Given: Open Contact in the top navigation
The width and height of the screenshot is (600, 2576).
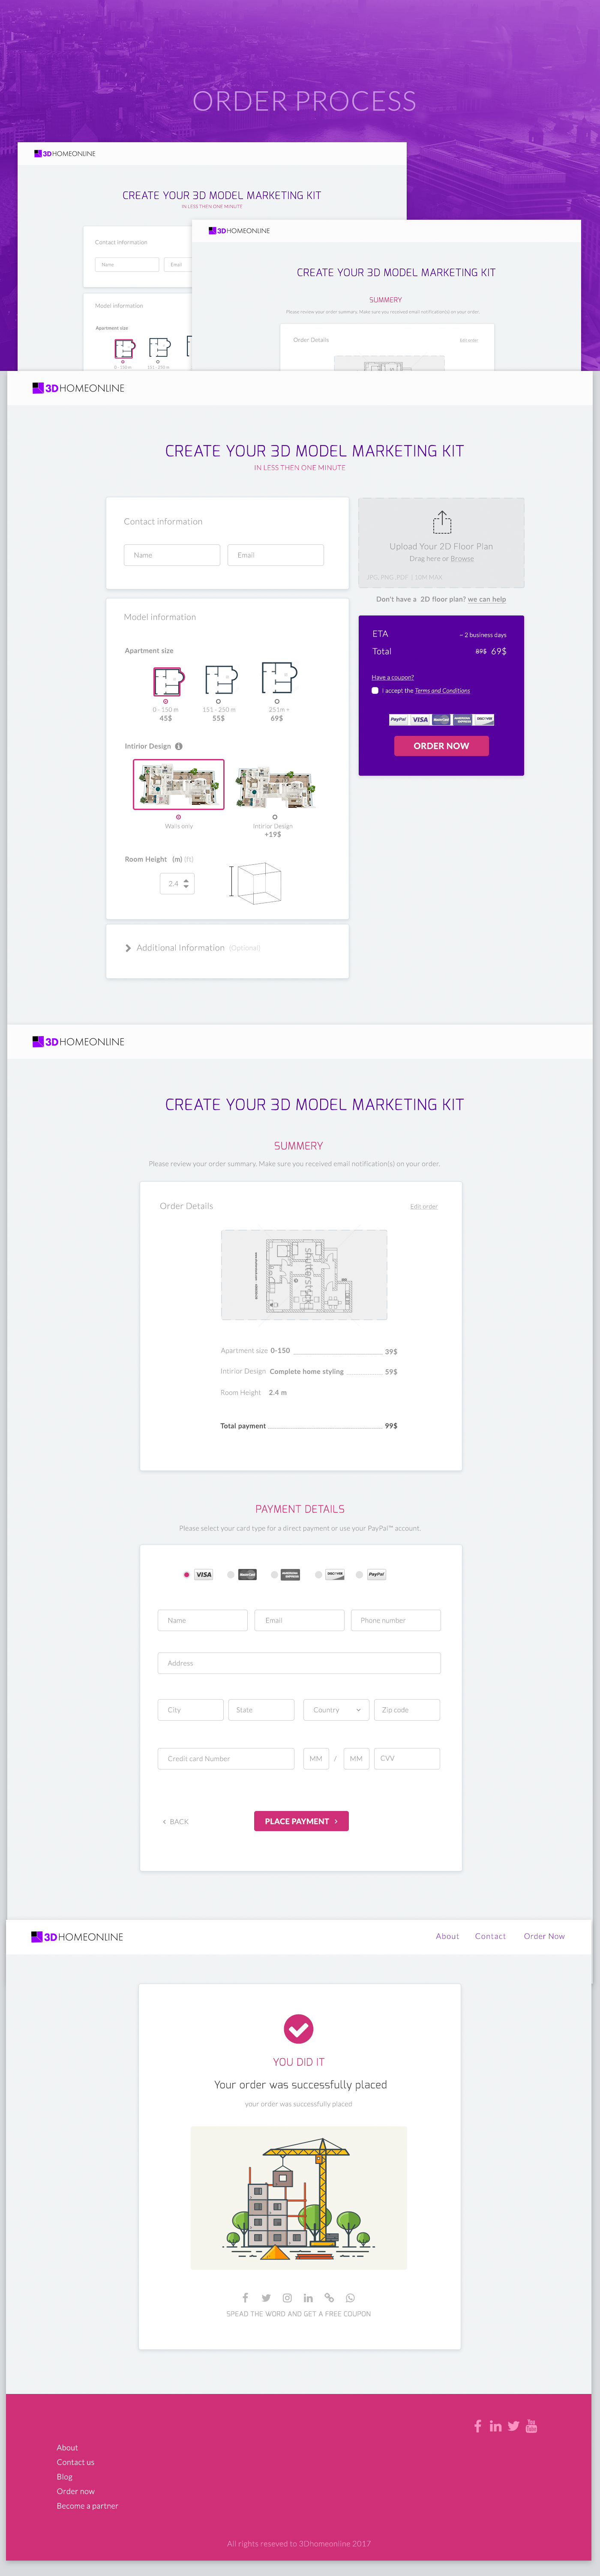Looking at the screenshot, I should [490, 1936].
